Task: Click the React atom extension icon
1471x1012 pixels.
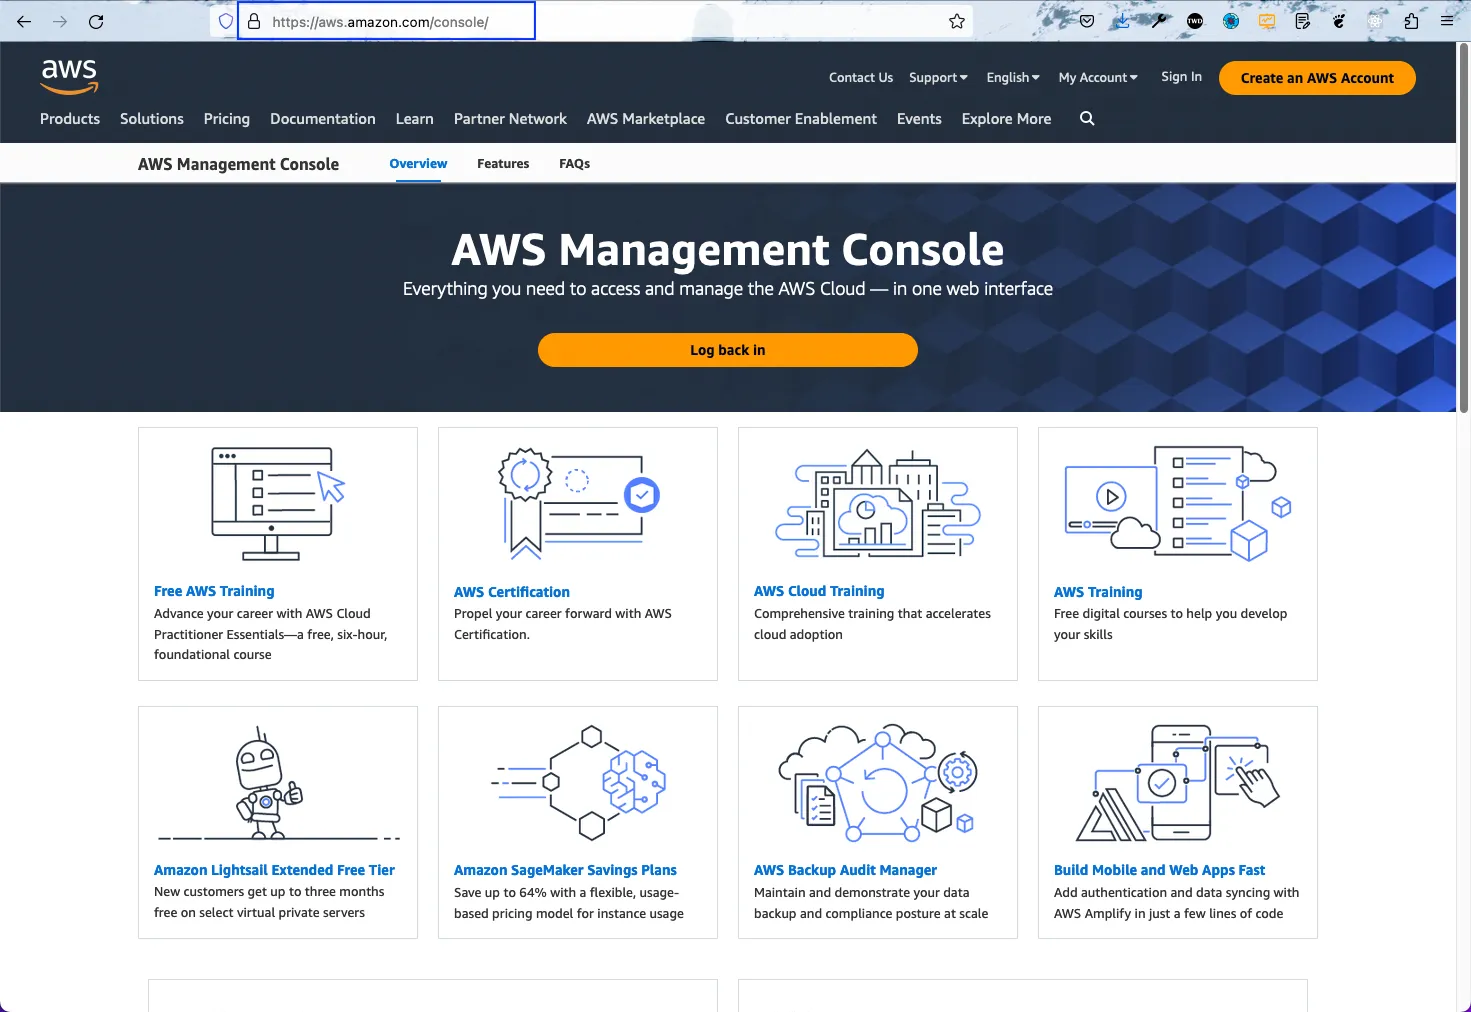Action: 1375,21
